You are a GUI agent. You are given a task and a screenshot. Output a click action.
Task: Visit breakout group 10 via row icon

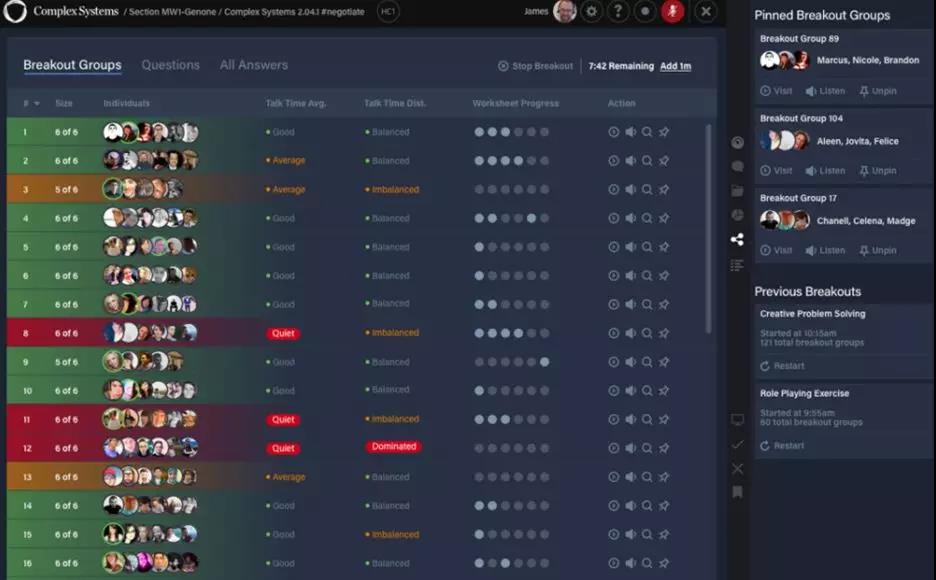pyautogui.click(x=614, y=391)
